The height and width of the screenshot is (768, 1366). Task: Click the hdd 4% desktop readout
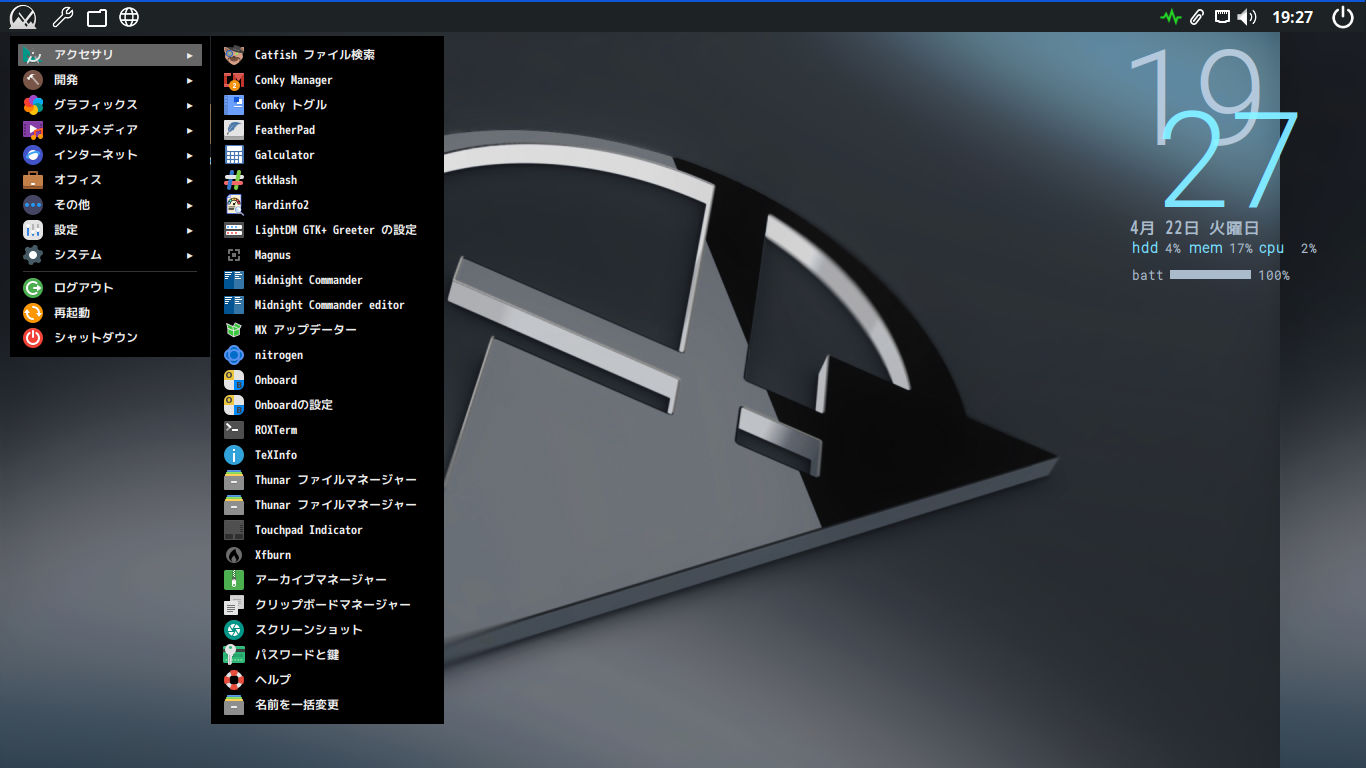[x=1156, y=248]
